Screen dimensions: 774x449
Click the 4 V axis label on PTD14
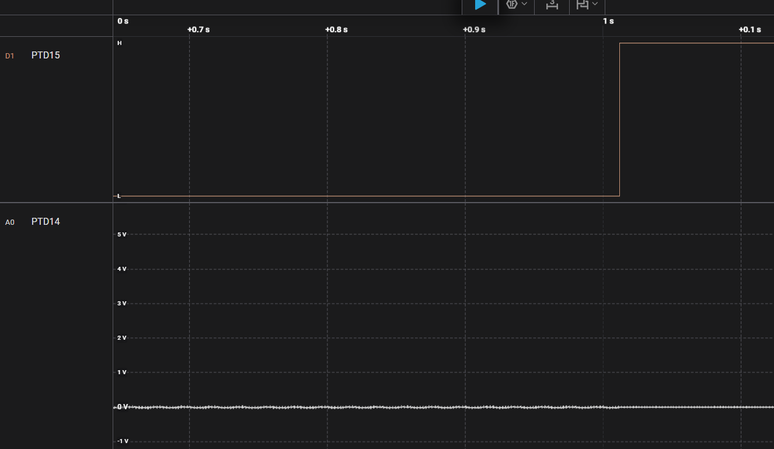[x=122, y=269]
